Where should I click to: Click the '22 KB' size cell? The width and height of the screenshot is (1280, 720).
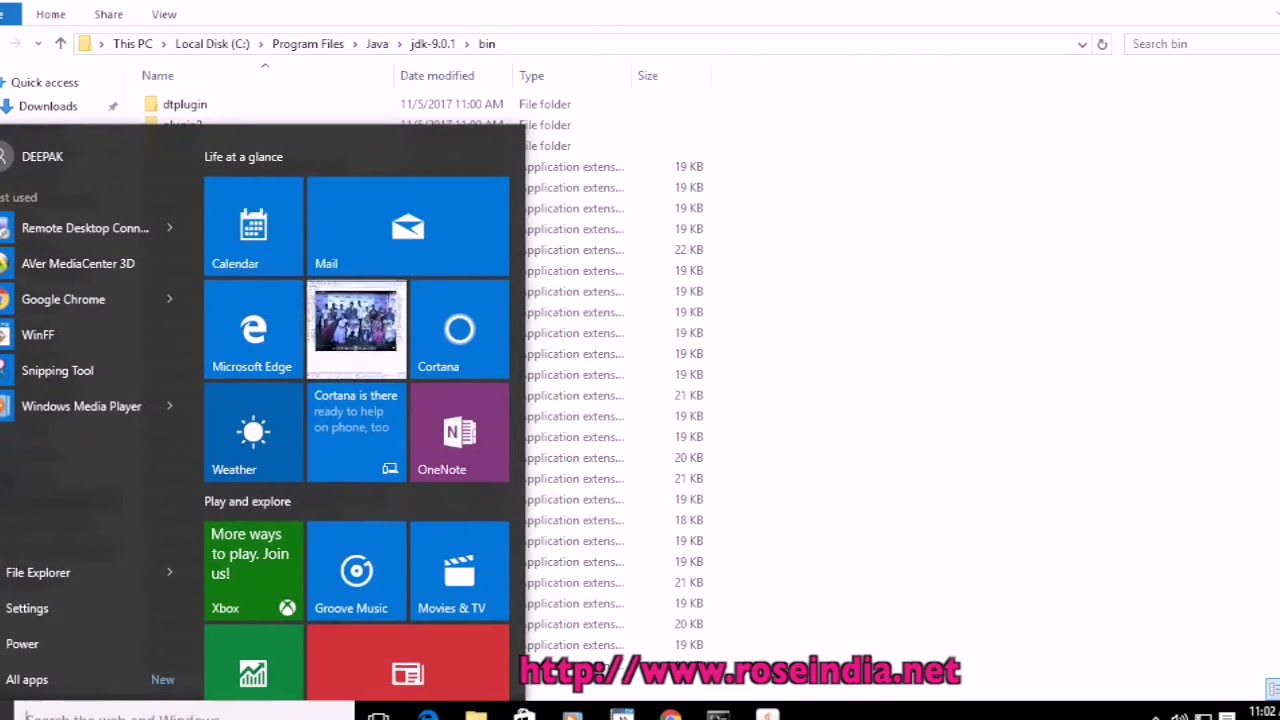click(689, 250)
